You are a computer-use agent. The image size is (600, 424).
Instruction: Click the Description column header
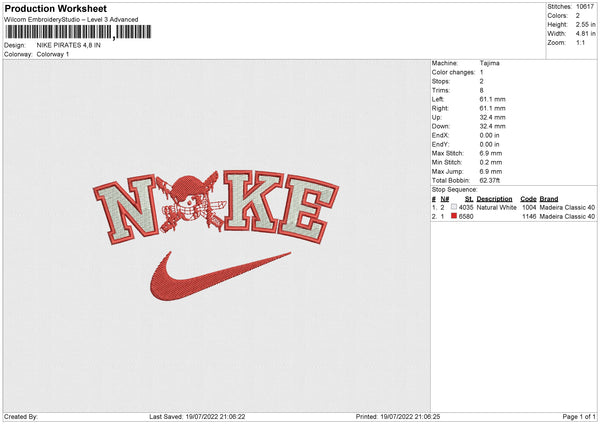[x=494, y=199]
